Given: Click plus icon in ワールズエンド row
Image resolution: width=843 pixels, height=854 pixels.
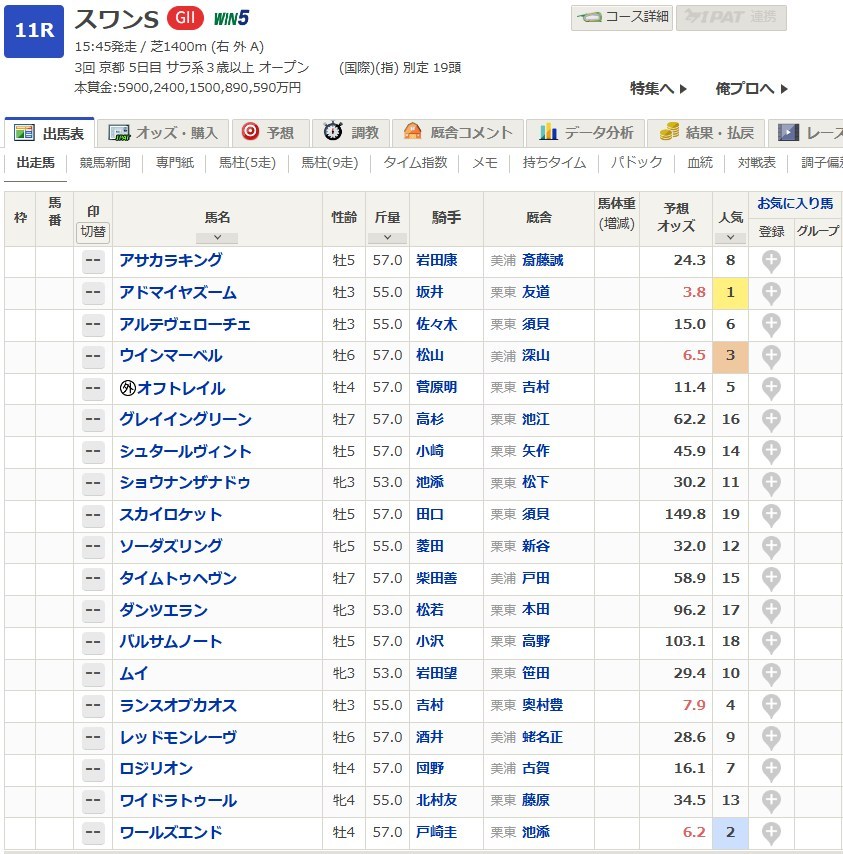Looking at the screenshot, I should 770,833.
